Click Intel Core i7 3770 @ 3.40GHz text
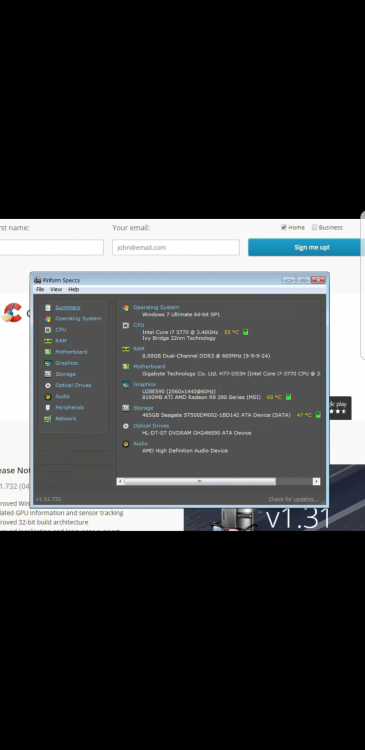Image resolution: width=365 pixels, height=750 pixels. [x=180, y=332]
